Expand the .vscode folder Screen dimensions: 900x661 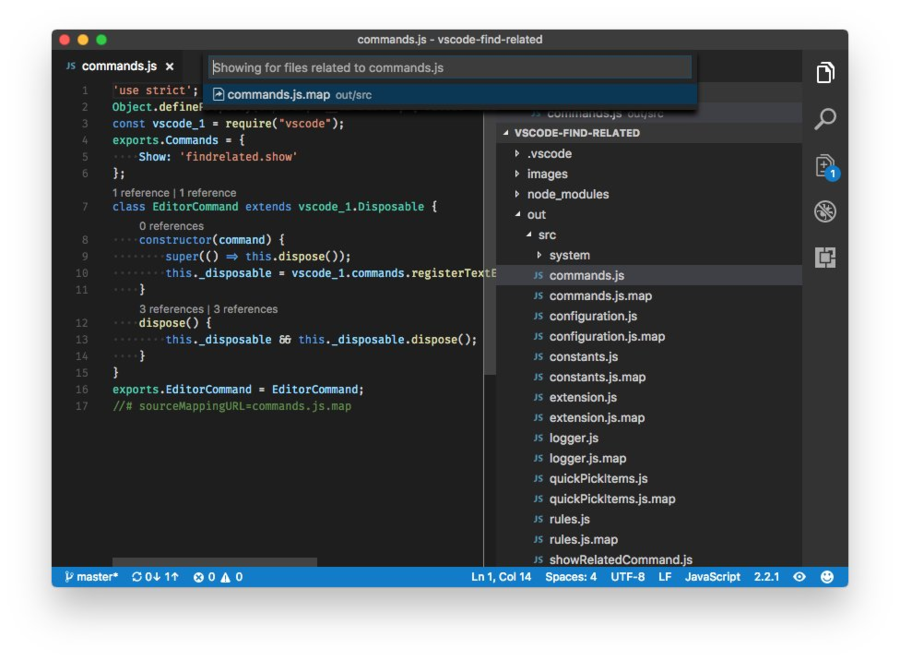click(x=549, y=154)
